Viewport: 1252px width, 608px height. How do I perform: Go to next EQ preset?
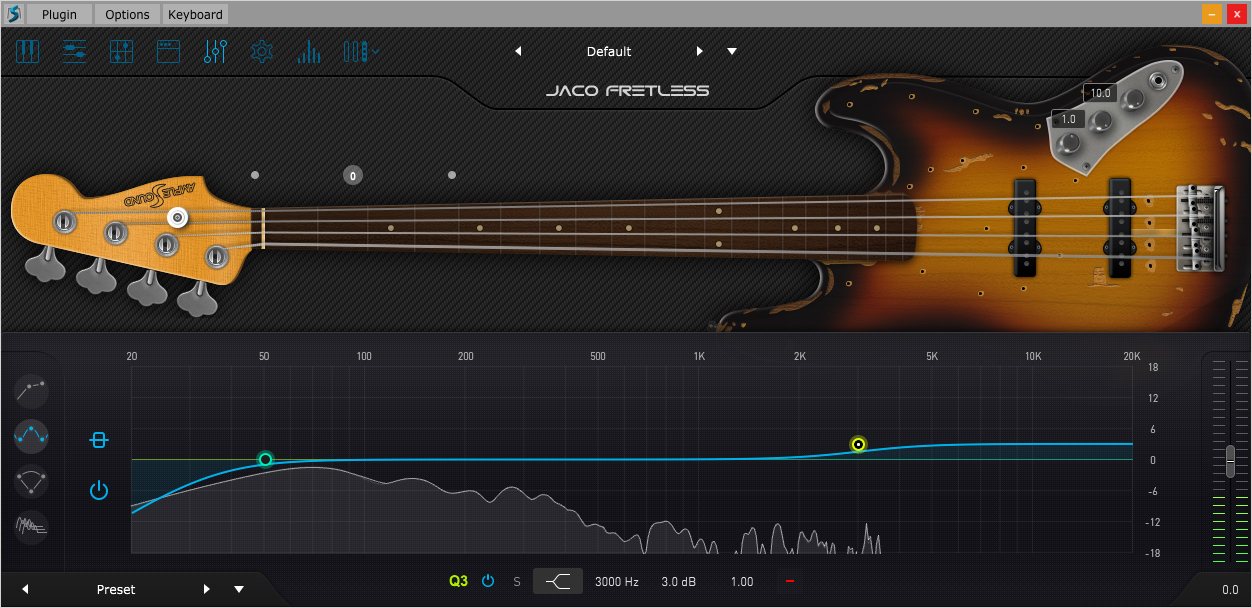click(207, 589)
